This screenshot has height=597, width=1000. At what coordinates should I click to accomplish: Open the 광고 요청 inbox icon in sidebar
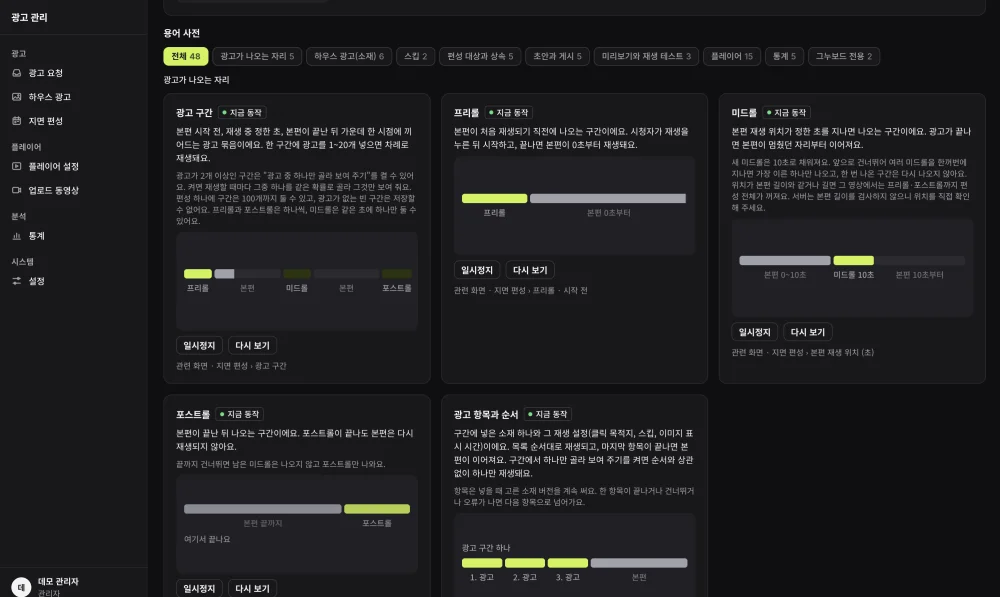tap(17, 73)
